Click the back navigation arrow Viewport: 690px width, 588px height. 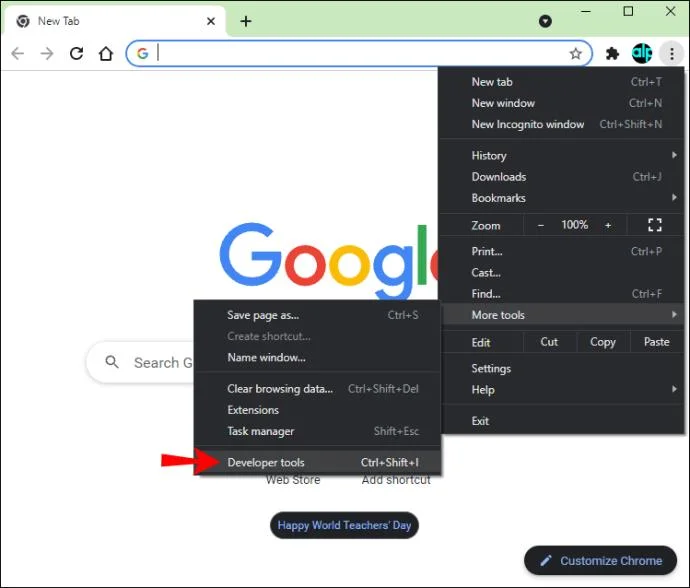click(18, 54)
